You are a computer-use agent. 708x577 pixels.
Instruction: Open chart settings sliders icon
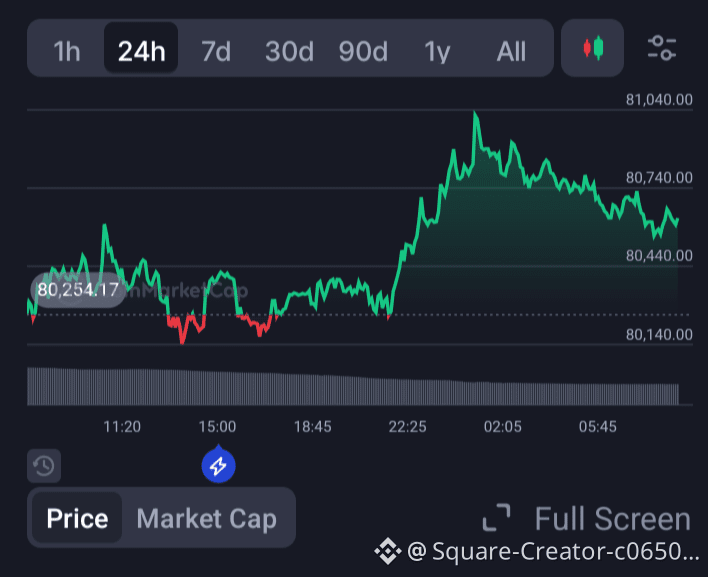click(661, 48)
